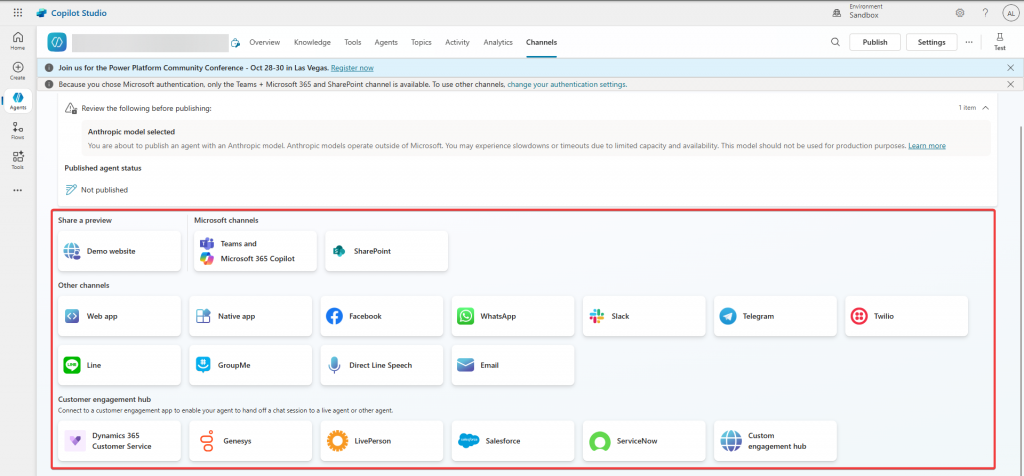Viewport: 1024px width, 476px height.
Task: Show more sidebar items ellipsis
Action: click(x=18, y=190)
